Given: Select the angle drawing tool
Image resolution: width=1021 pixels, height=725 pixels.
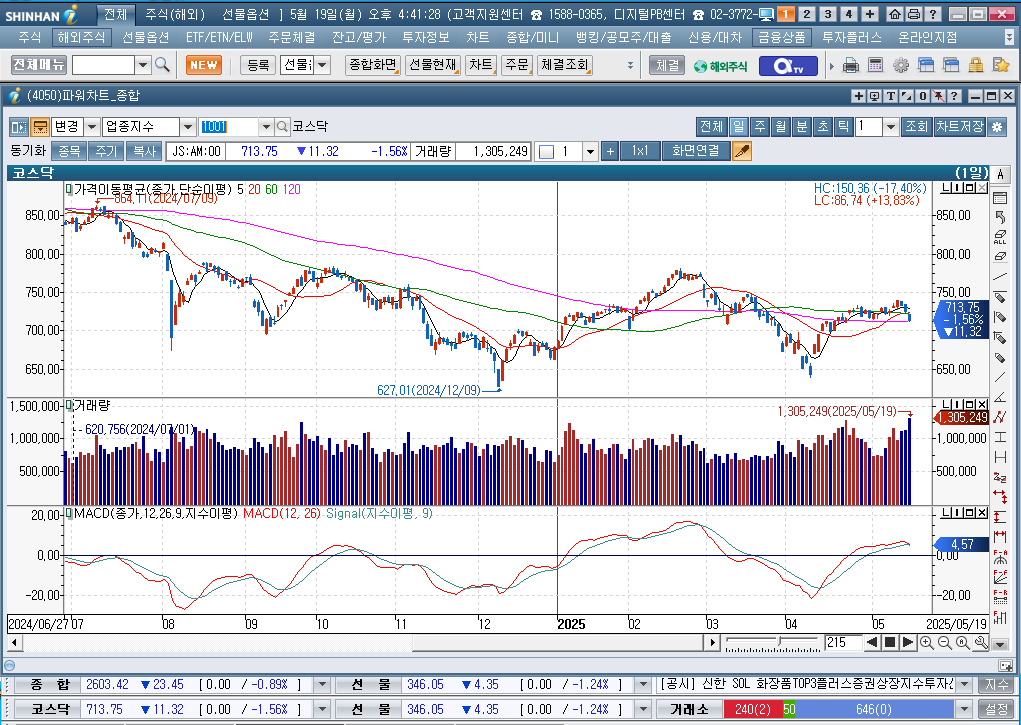Looking at the screenshot, I should (1000, 397).
